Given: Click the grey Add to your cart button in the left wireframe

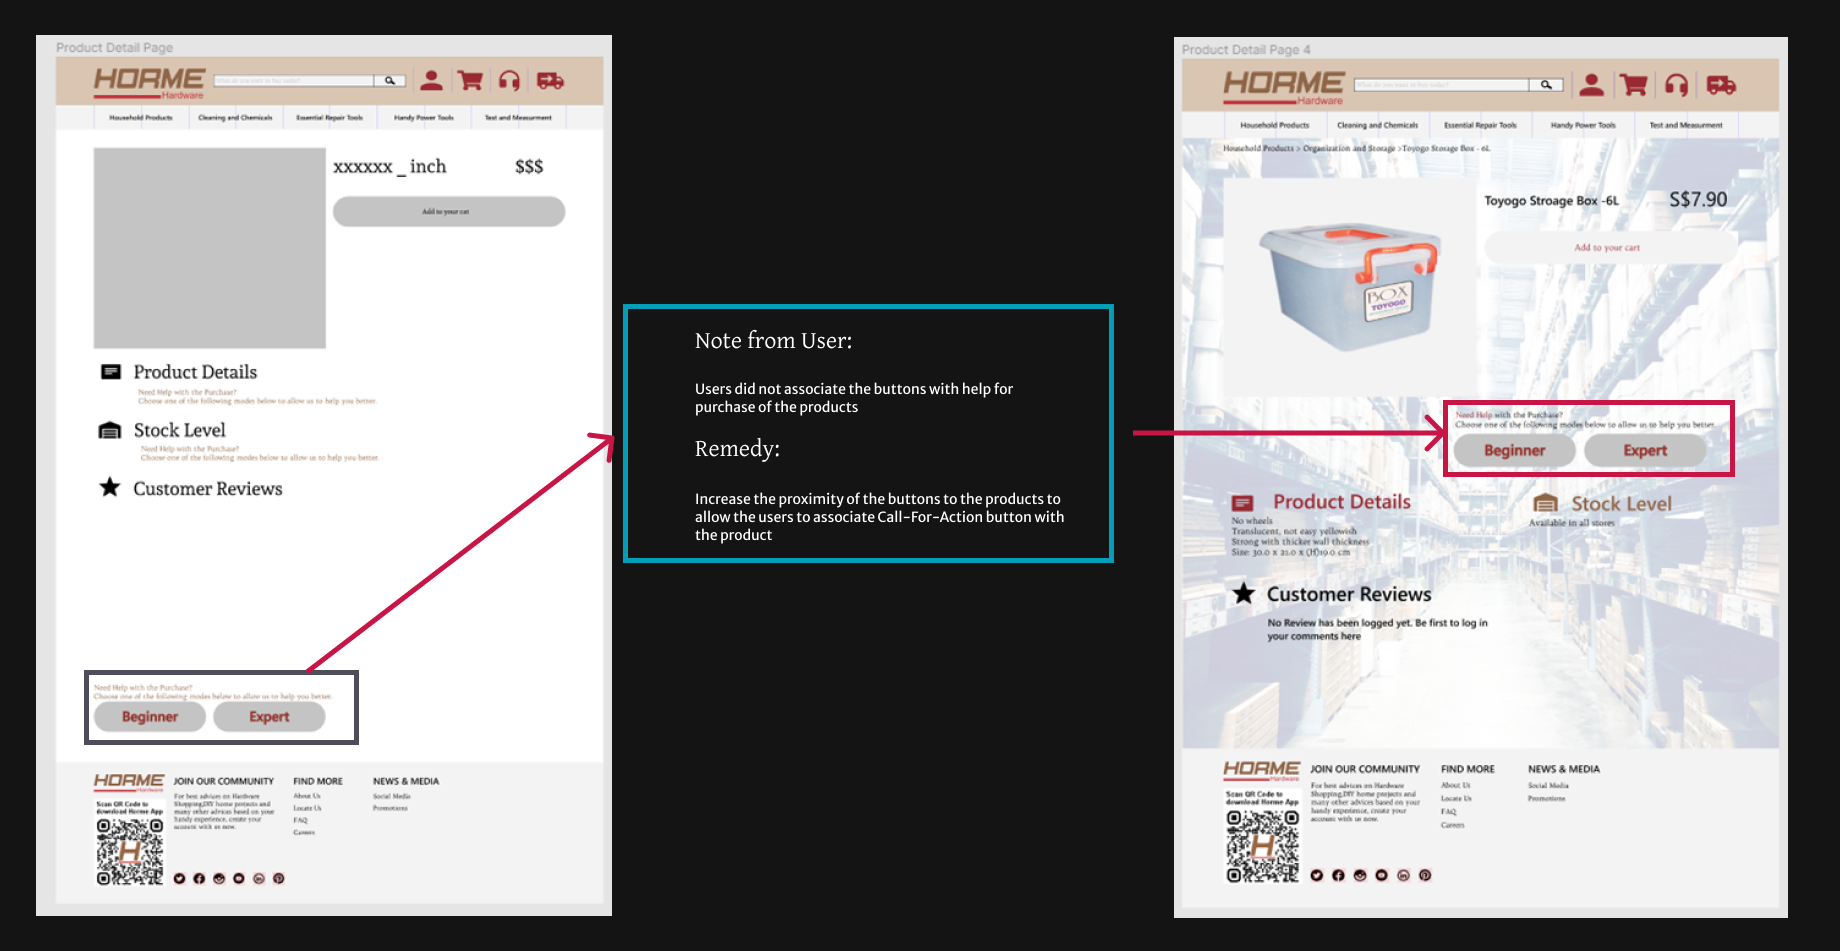Looking at the screenshot, I should (x=449, y=211).
